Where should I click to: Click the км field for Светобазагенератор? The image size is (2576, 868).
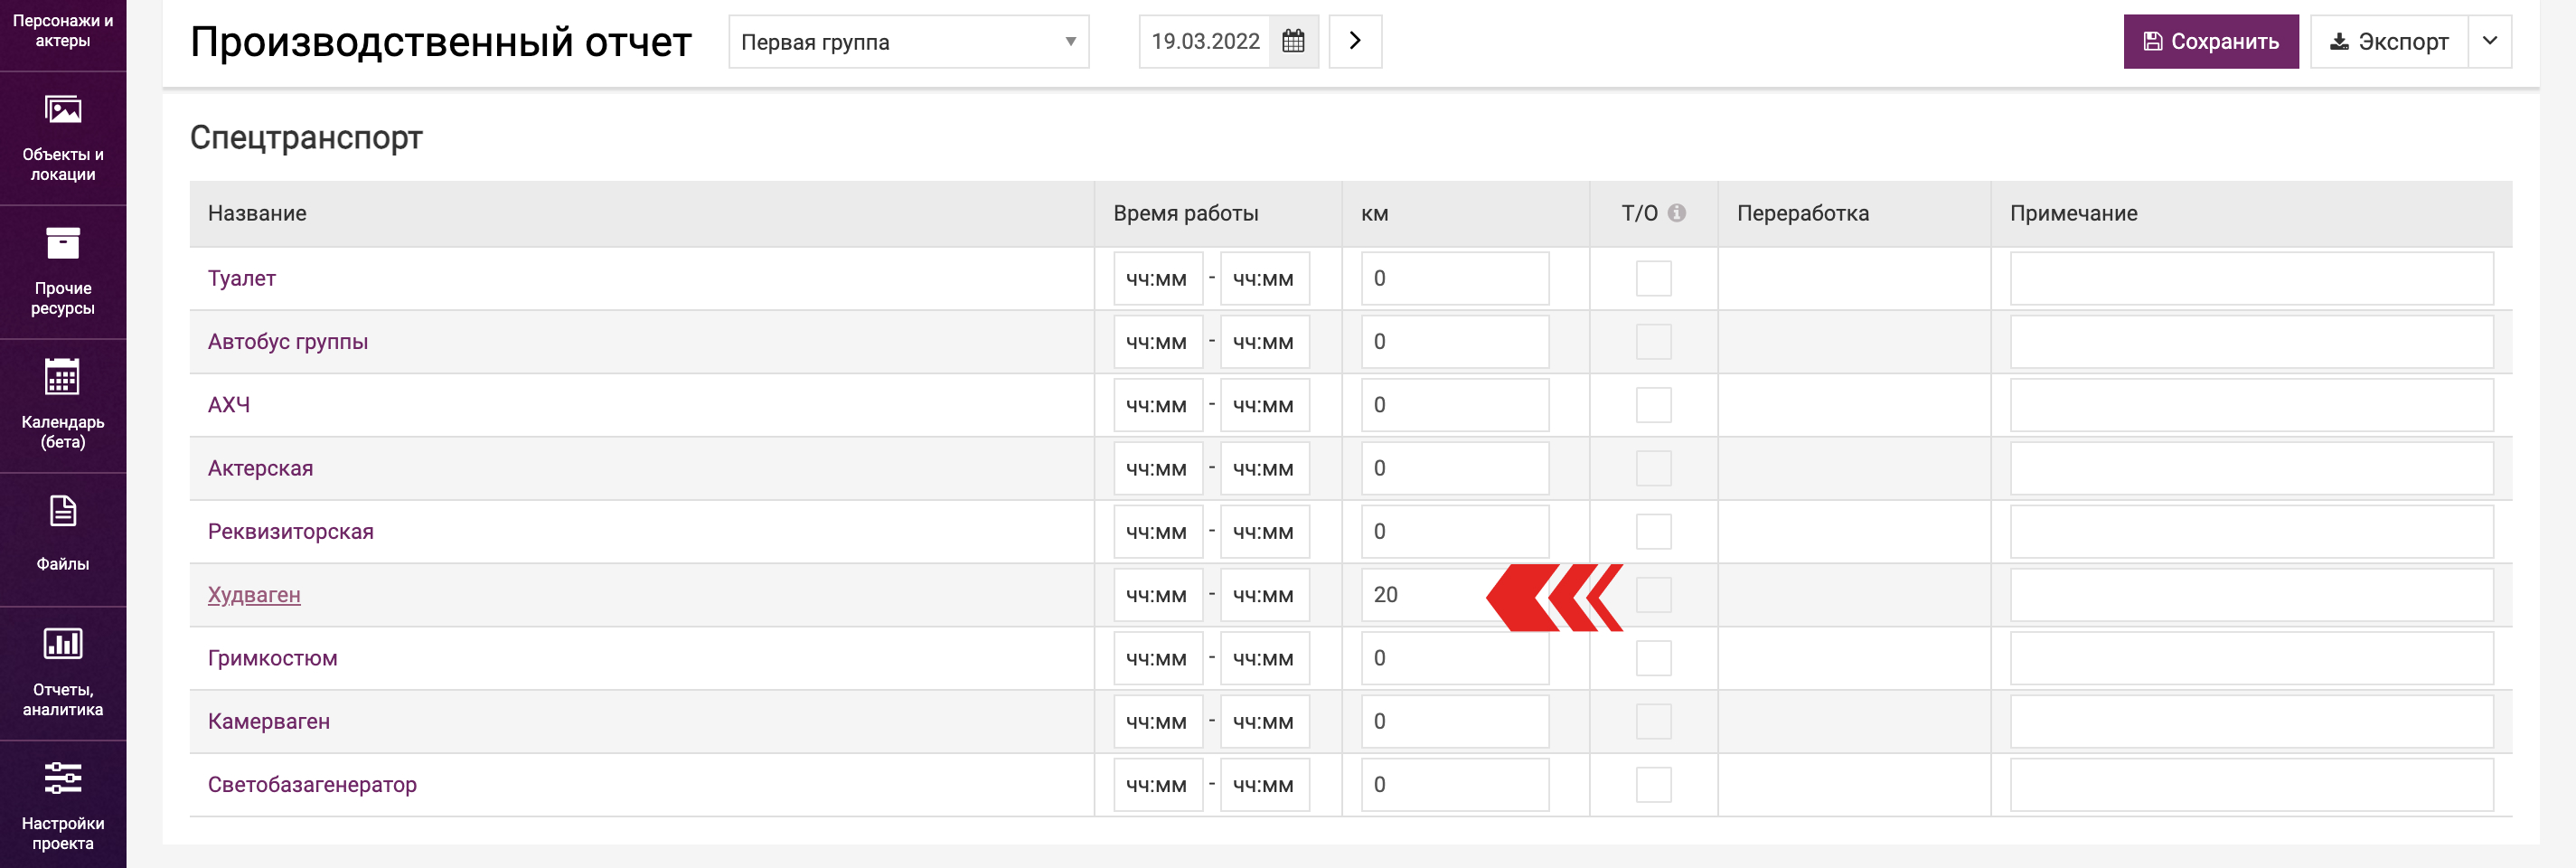tap(1454, 784)
